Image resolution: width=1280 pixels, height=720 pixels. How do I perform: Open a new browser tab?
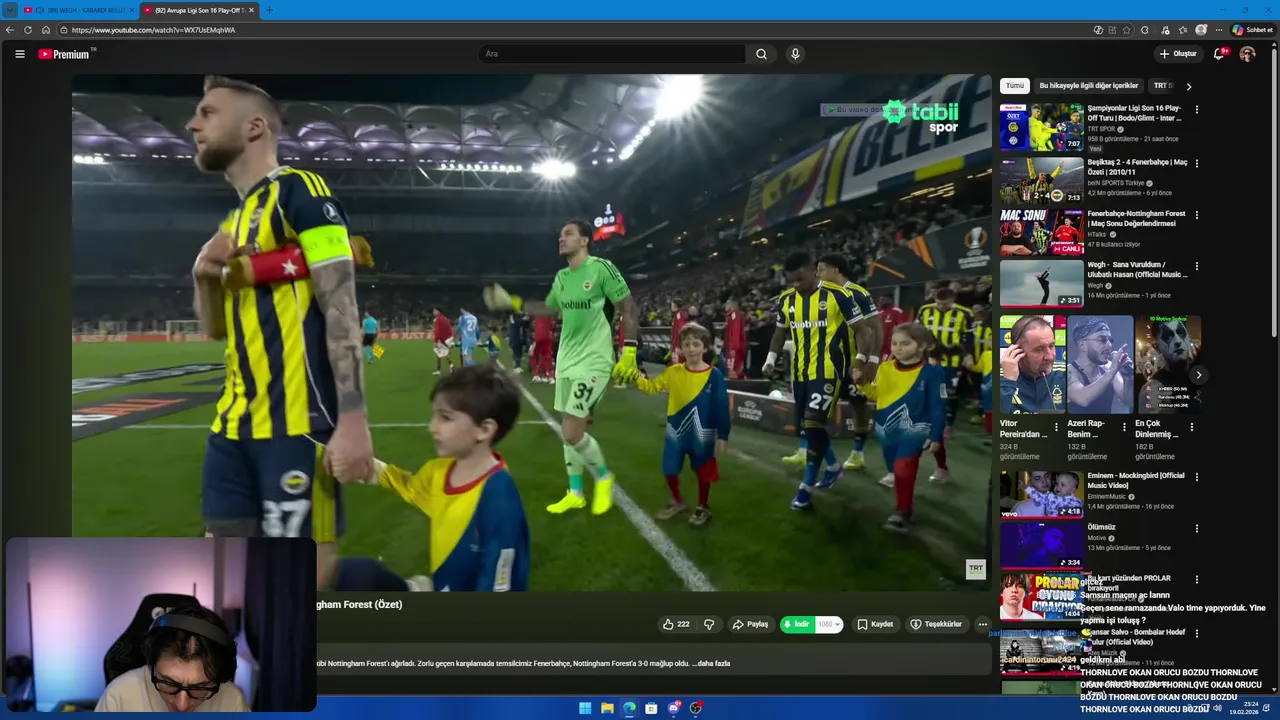click(268, 10)
